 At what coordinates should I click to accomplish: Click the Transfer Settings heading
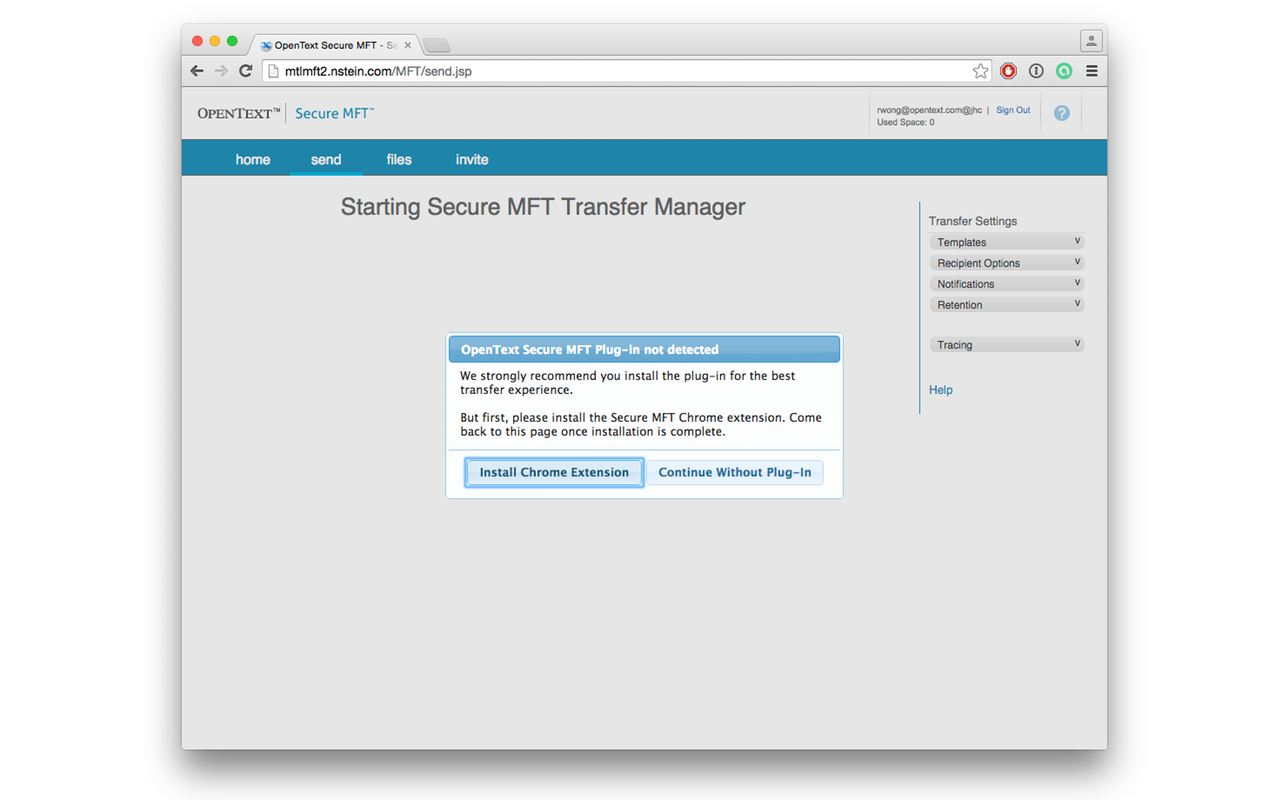973,221
